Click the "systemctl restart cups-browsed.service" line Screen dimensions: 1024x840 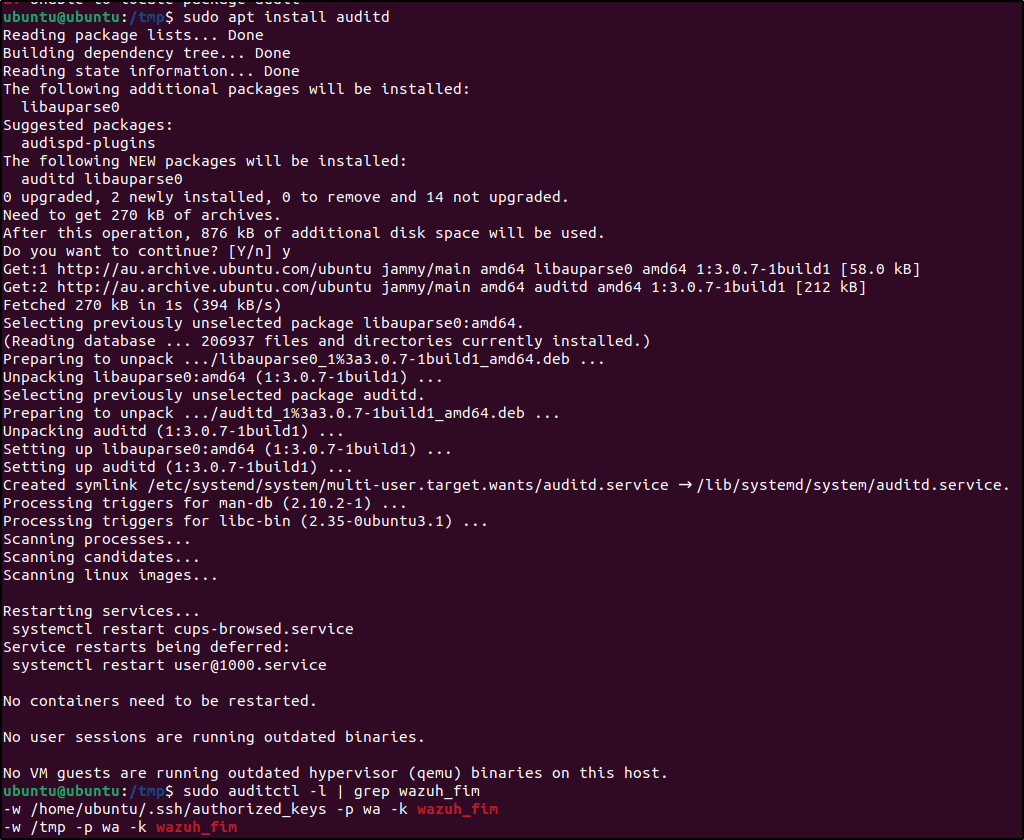coord(182,629)
